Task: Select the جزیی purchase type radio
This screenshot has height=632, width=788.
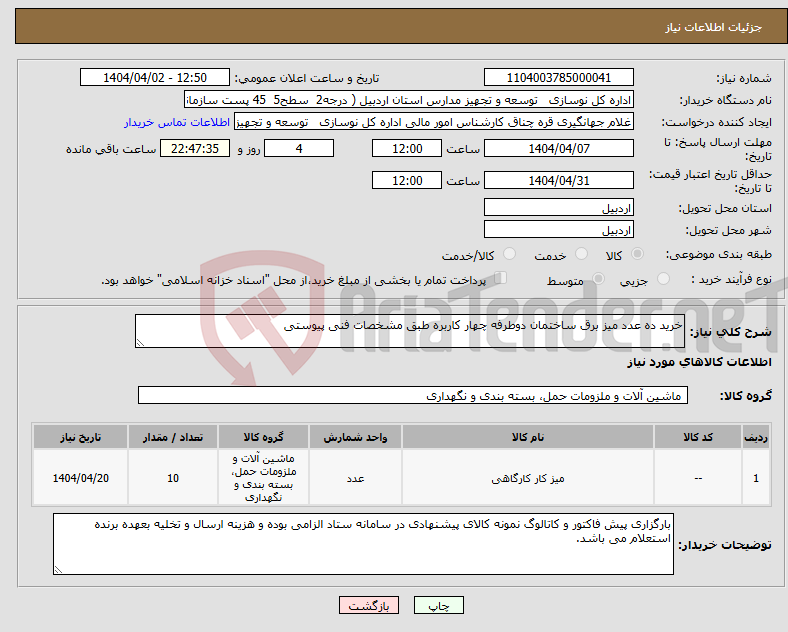Action: tap(663, 279)
